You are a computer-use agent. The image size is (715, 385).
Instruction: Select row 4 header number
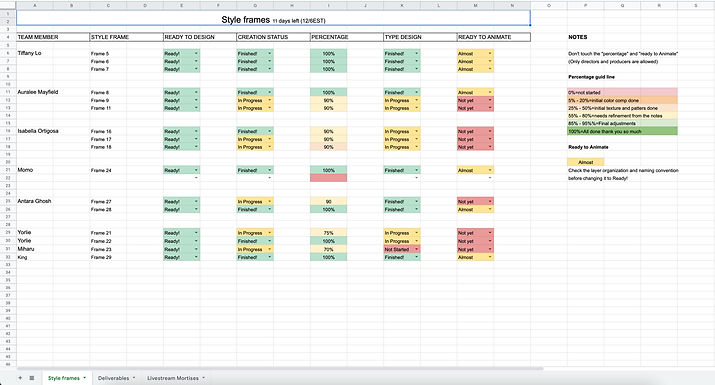tap(8, 37)
